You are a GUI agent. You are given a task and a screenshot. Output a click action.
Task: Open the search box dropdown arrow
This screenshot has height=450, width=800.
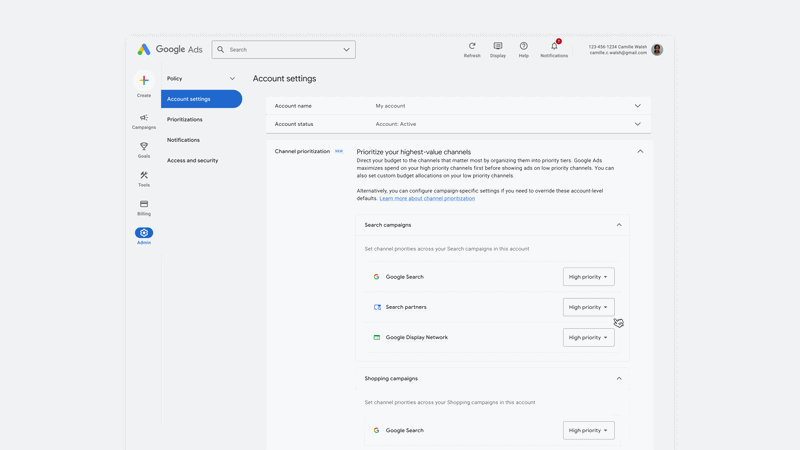(x=346, y=49)
